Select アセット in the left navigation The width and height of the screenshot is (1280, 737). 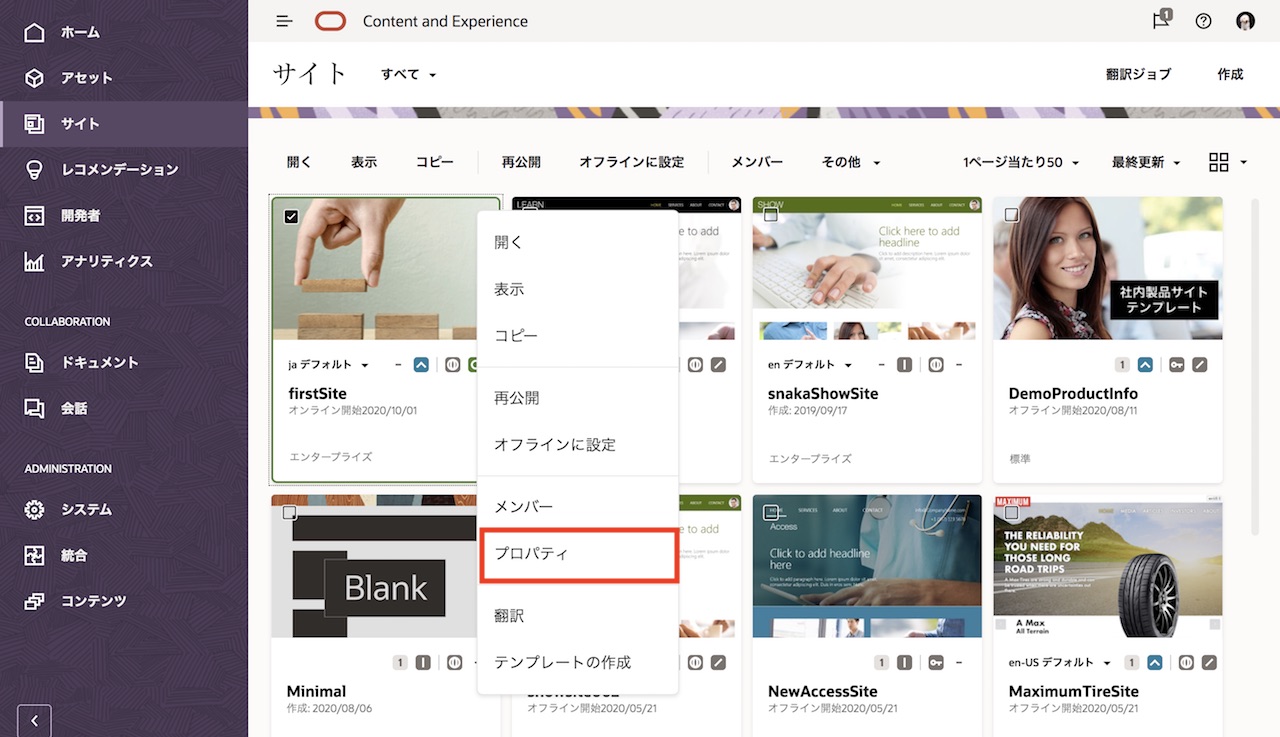(x=80, y=77)
